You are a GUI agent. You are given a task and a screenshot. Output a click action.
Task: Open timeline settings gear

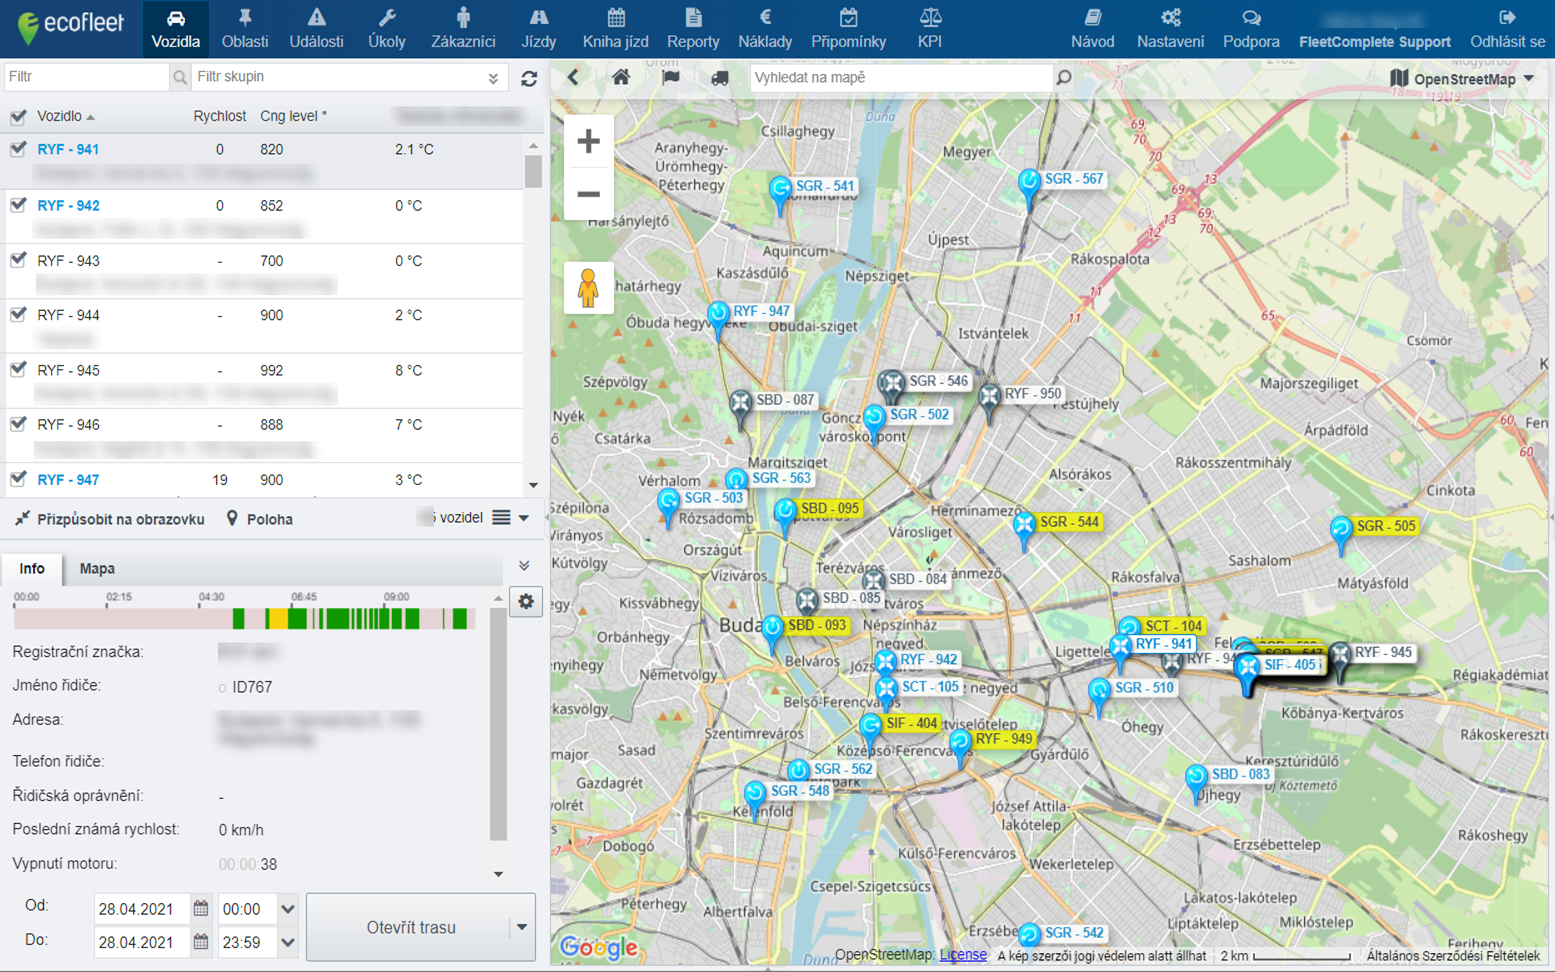click(x=526, y=601)
